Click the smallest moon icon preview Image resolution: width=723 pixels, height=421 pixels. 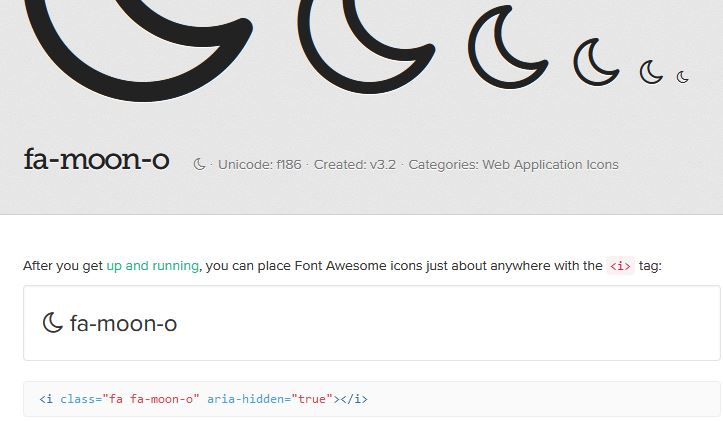[x=682, y=77]
